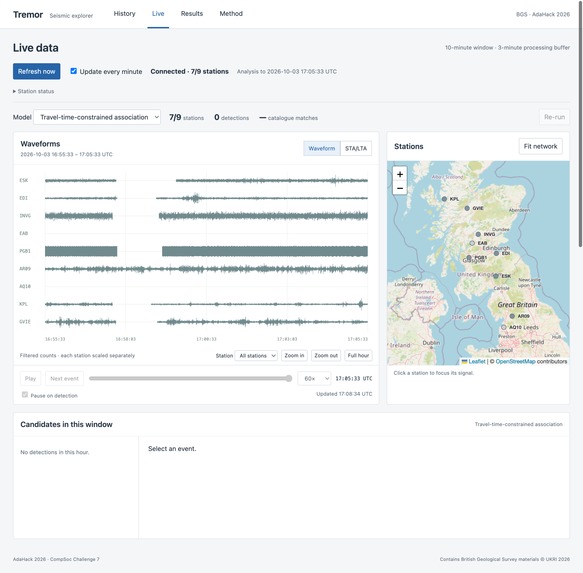Image resolution: width=583 pixels, height=573 pixels.
Task: Open the History tab
Action: coord(125,14)
